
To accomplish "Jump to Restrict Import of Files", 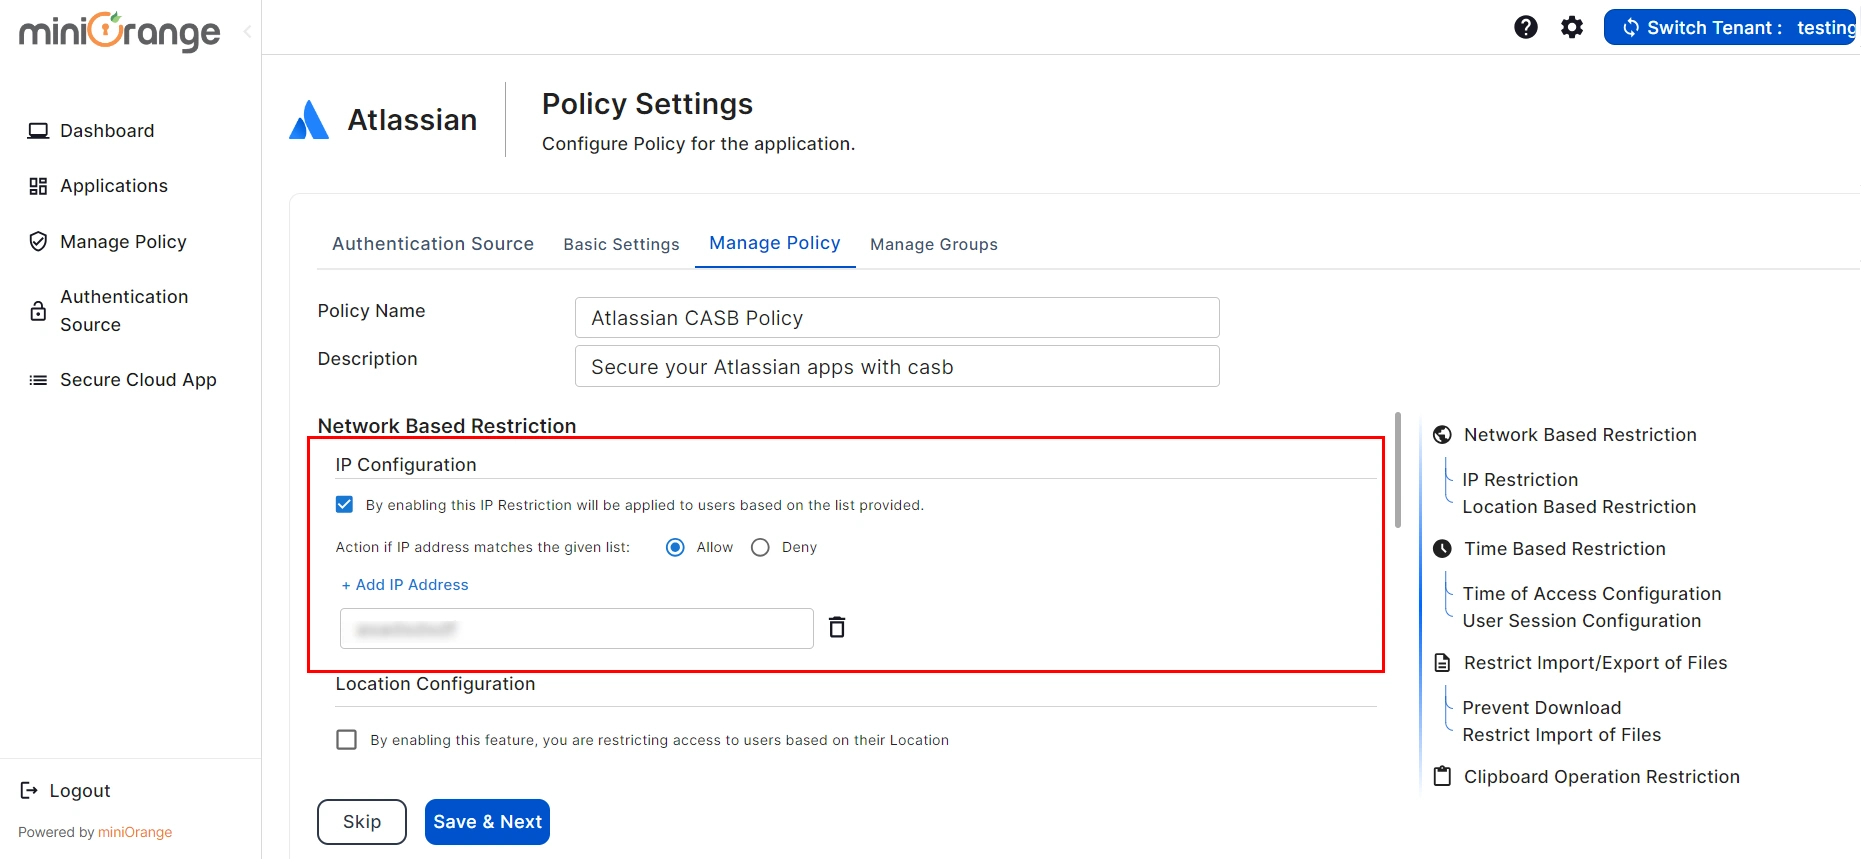I will tap(1562, 735).
